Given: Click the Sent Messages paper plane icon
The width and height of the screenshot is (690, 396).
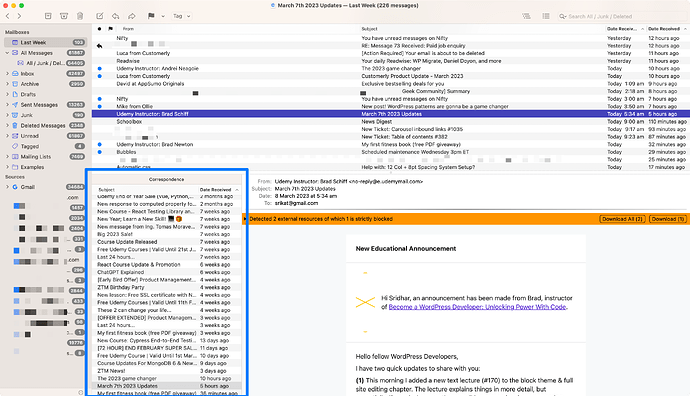Looking at the screenshot, I should pyautogui.click(x=15, y=105).
